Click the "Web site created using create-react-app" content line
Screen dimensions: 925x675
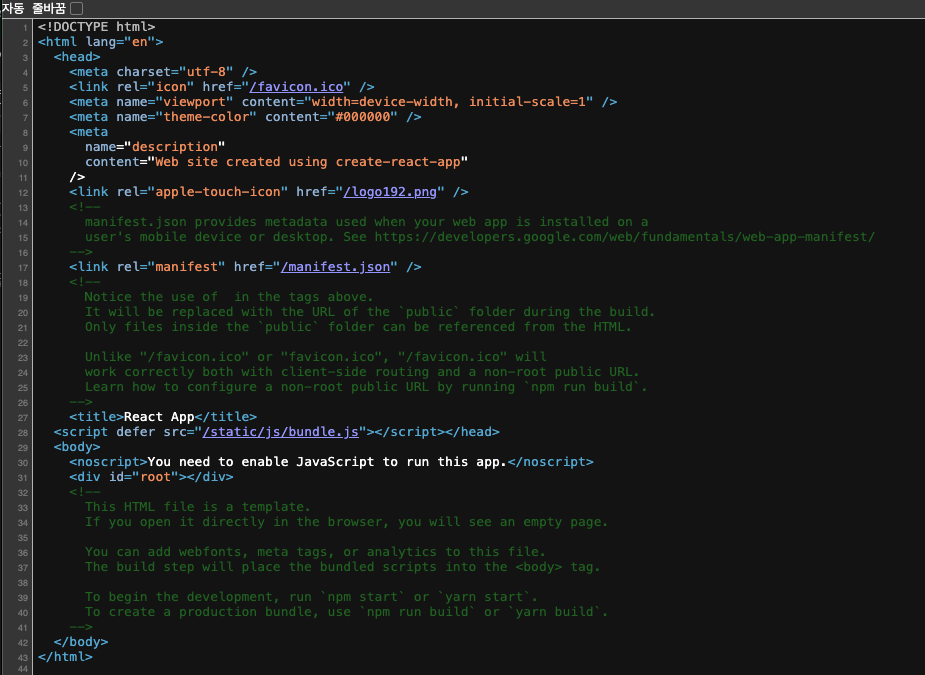pyautogui.click(x=277, y=162)
